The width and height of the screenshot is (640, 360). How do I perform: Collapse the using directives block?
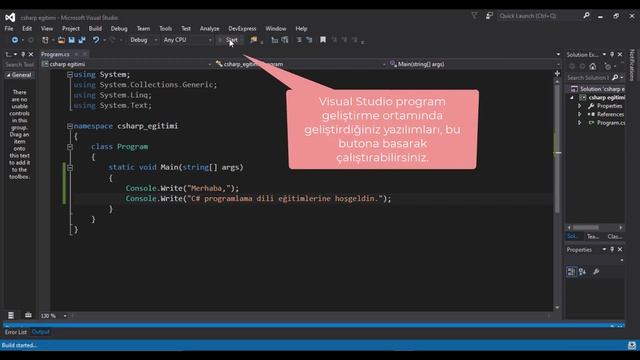click(x=70, y=75)
